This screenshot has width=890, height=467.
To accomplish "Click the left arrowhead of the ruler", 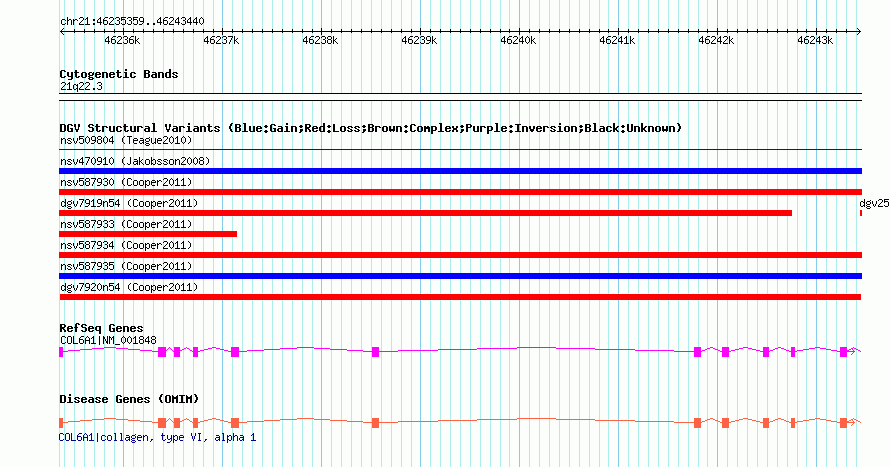I will (x=62, y=32).
